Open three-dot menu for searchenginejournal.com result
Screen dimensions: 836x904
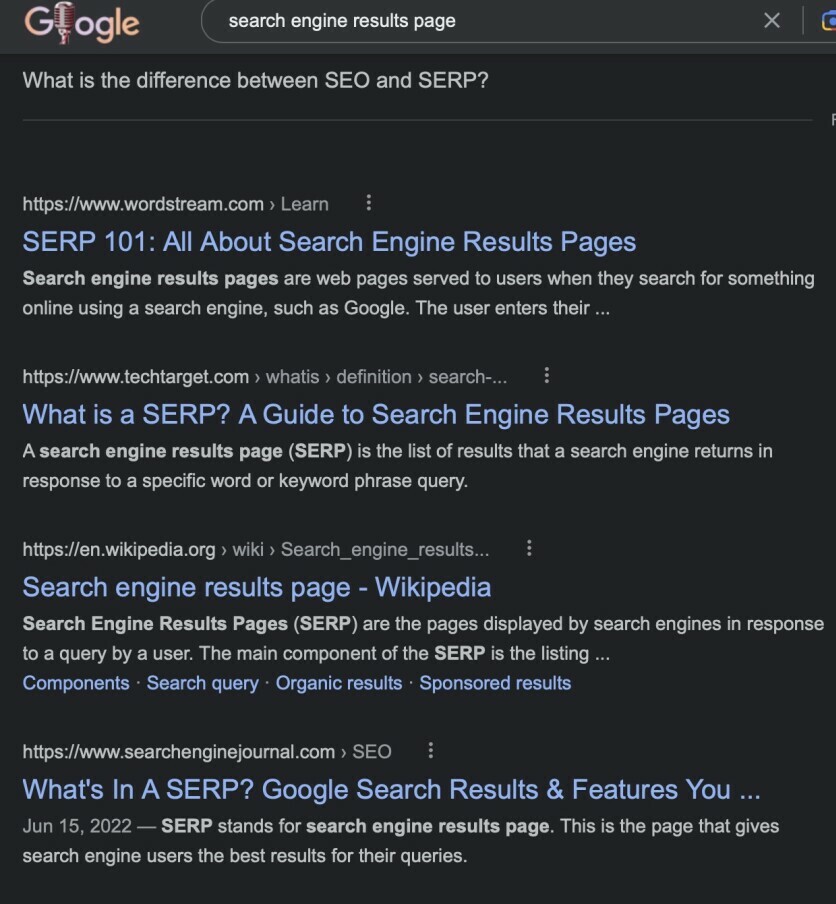click(430, 750)
